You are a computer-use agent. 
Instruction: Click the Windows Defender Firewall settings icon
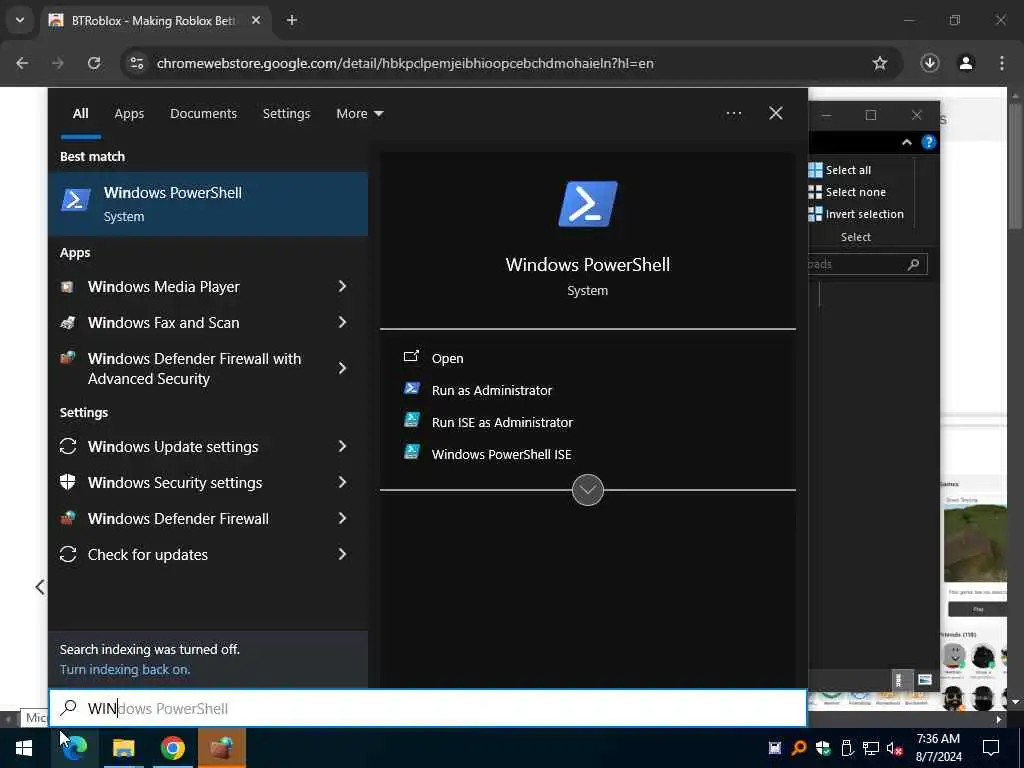click(68, 519)
